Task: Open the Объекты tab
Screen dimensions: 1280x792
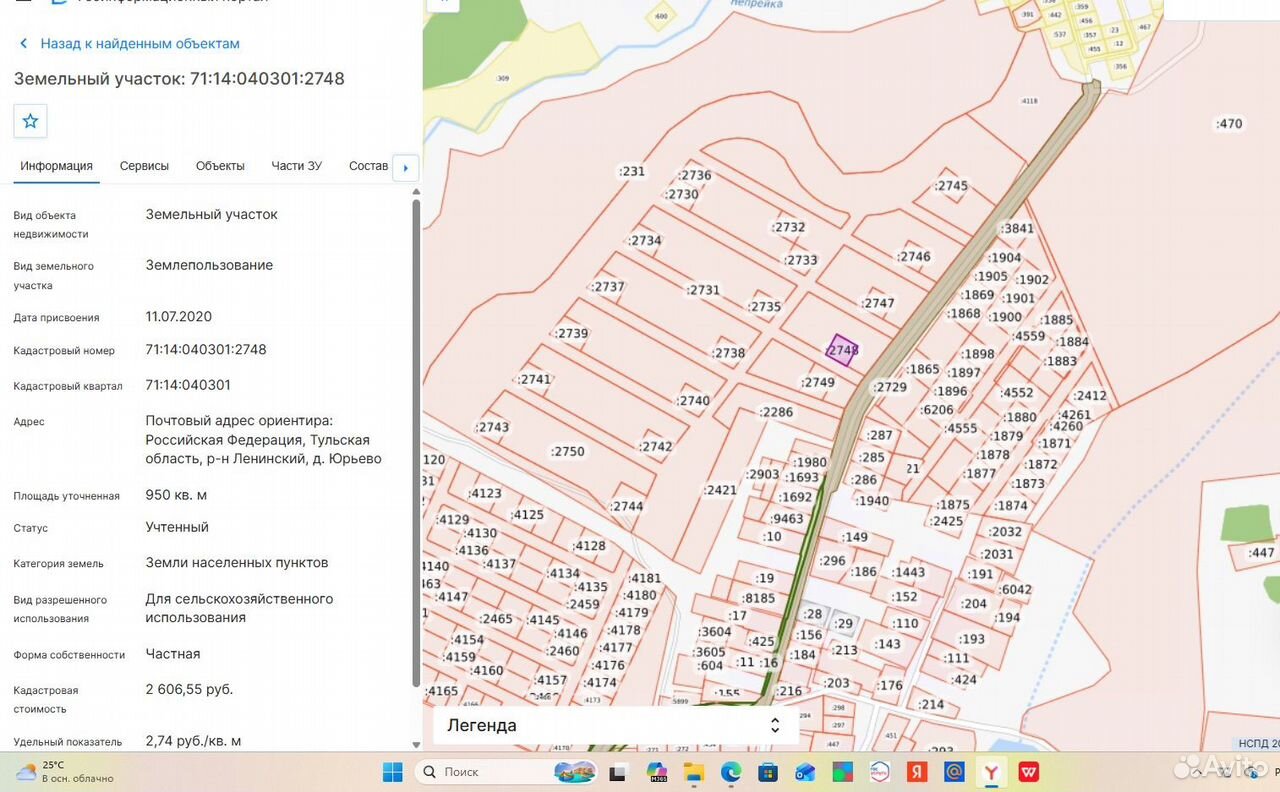Action: click(220, 166)
